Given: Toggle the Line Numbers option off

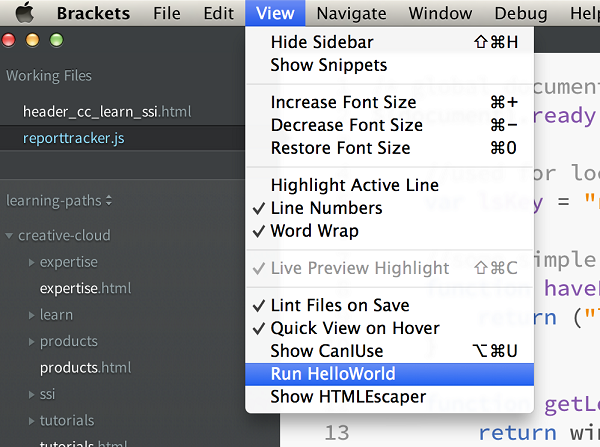Looking at the screenshot, I should coord(390,208).
